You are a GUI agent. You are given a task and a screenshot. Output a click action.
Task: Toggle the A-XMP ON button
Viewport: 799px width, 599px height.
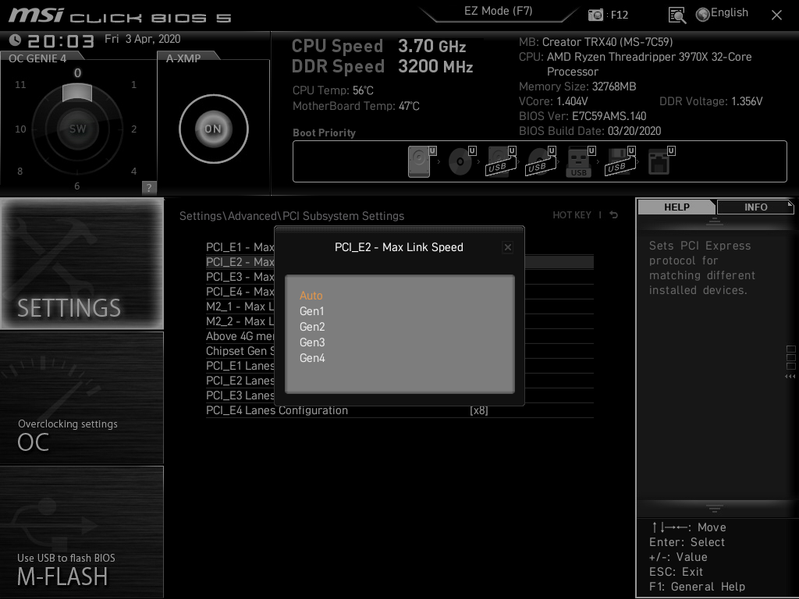point(214,129)
